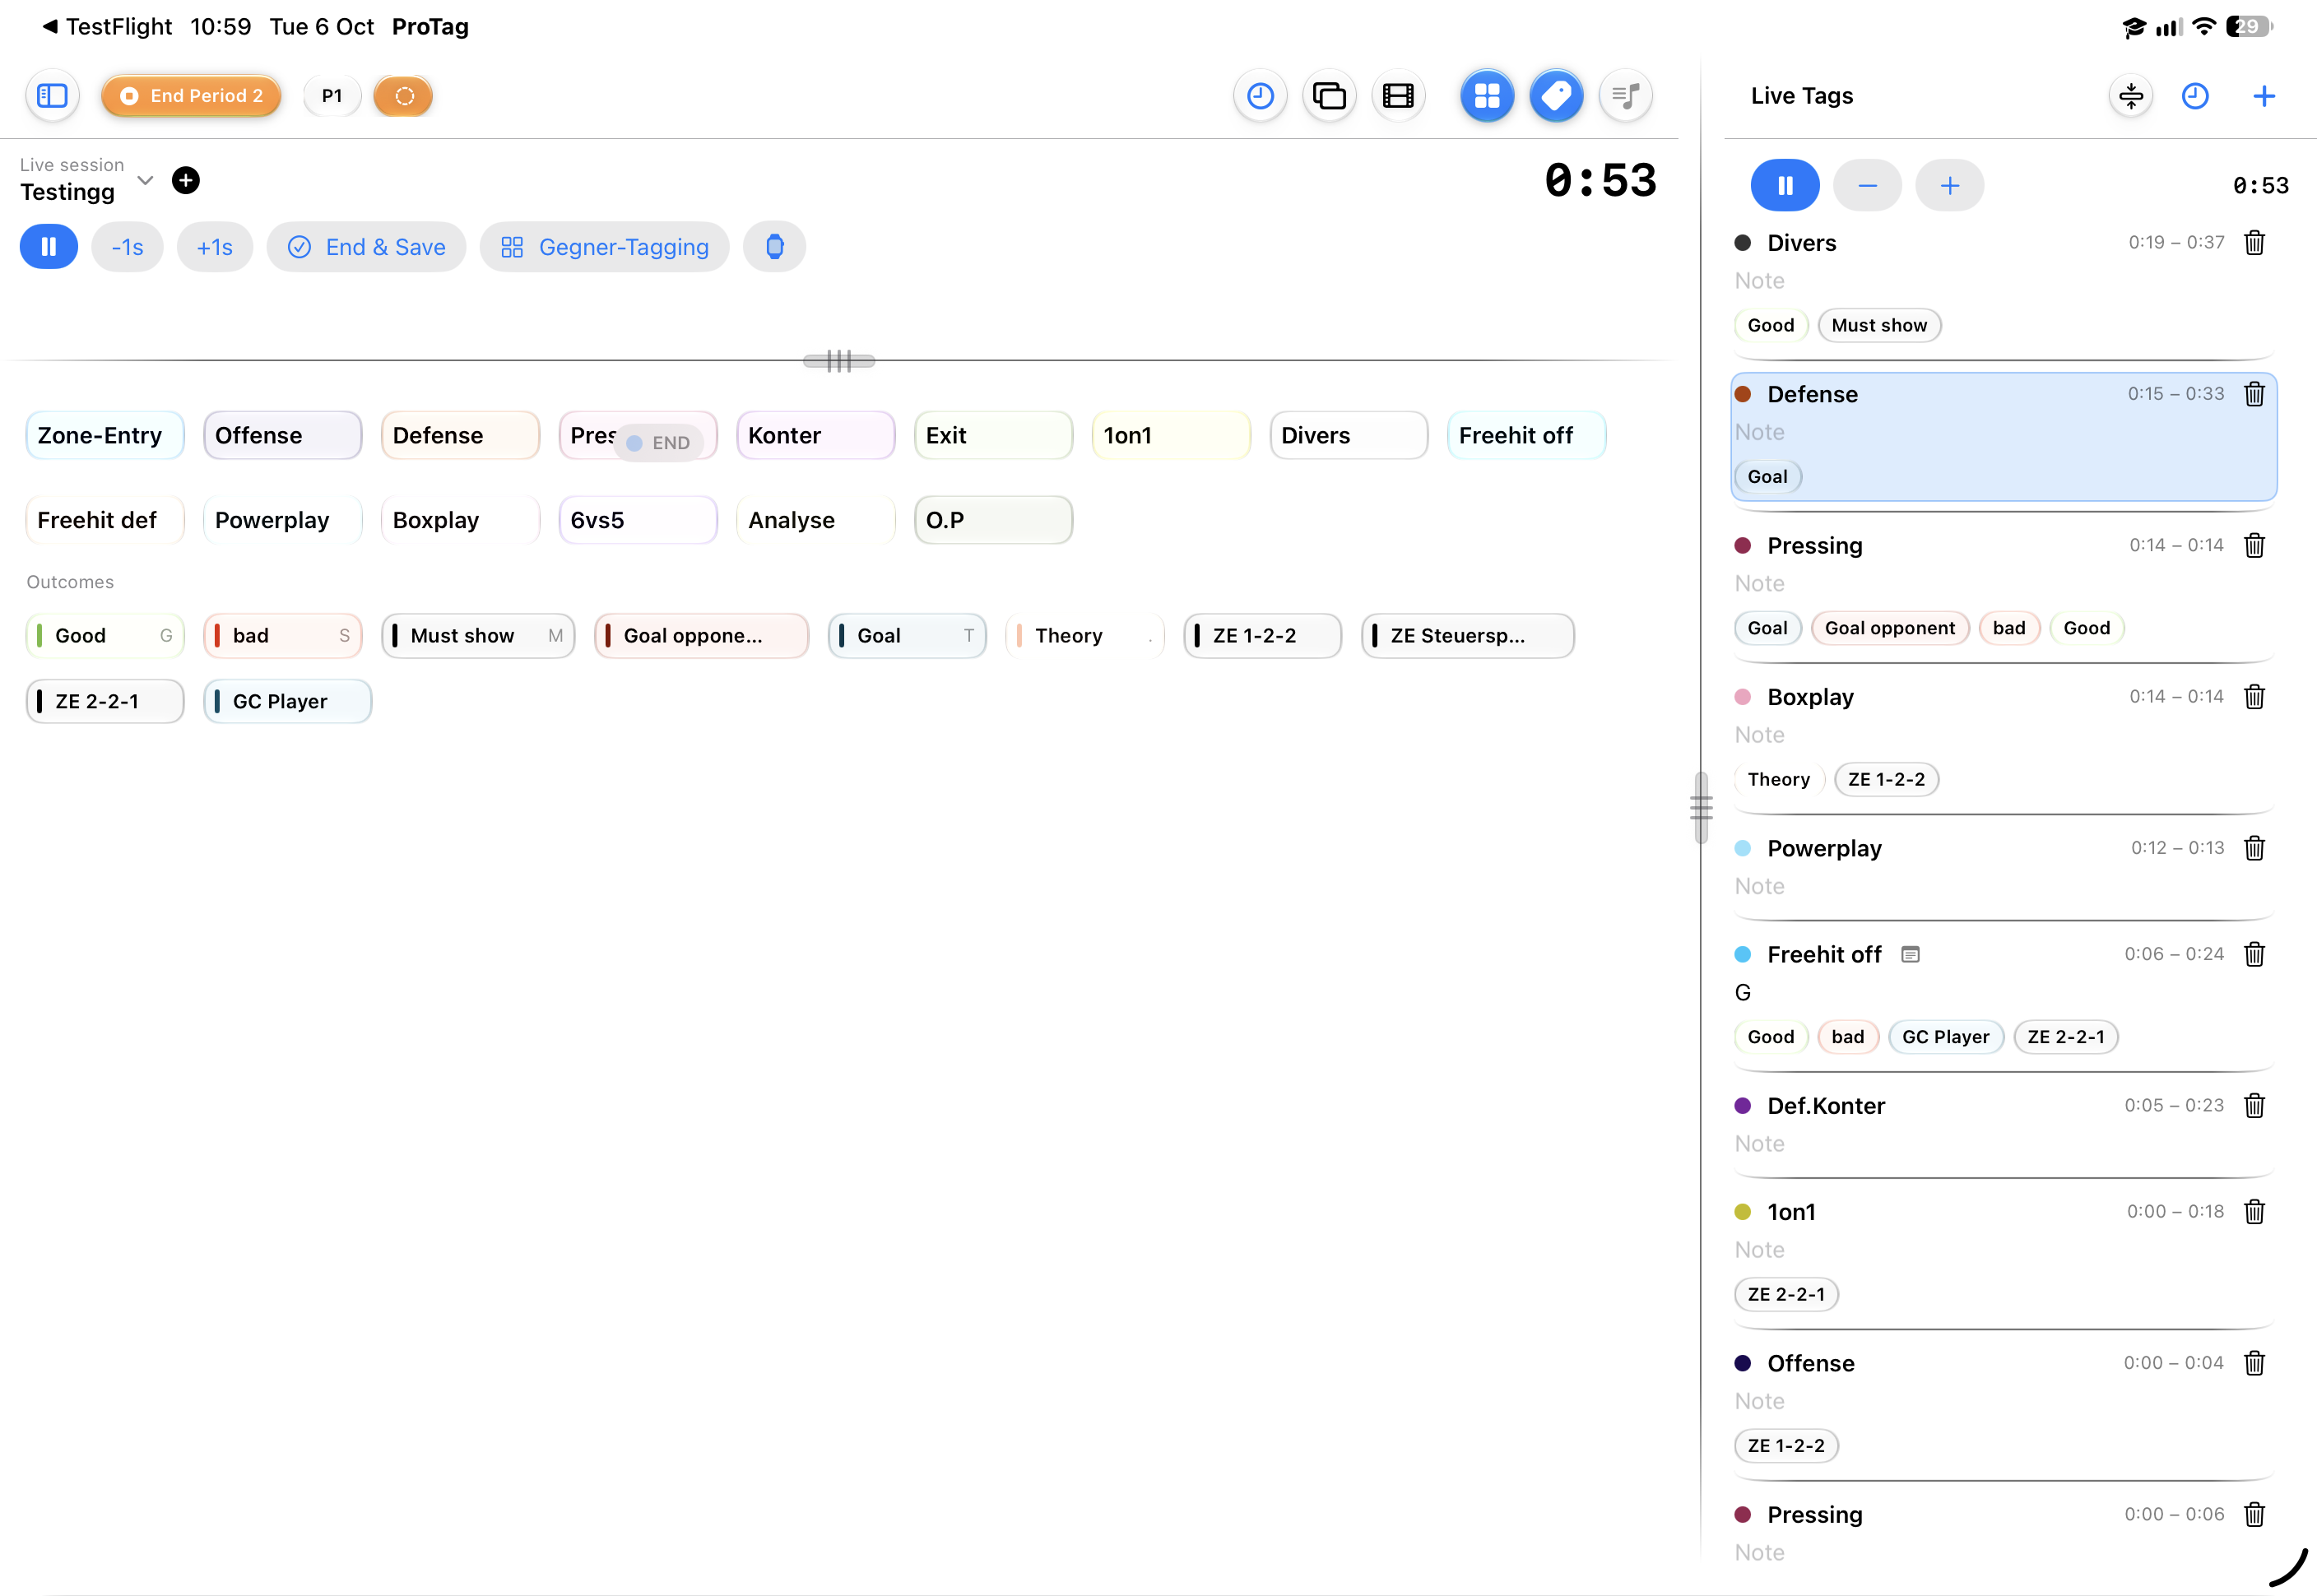Delete the Divers live tag
The height and width of the screenshot is (1596, 2317).
(2254, 243)
